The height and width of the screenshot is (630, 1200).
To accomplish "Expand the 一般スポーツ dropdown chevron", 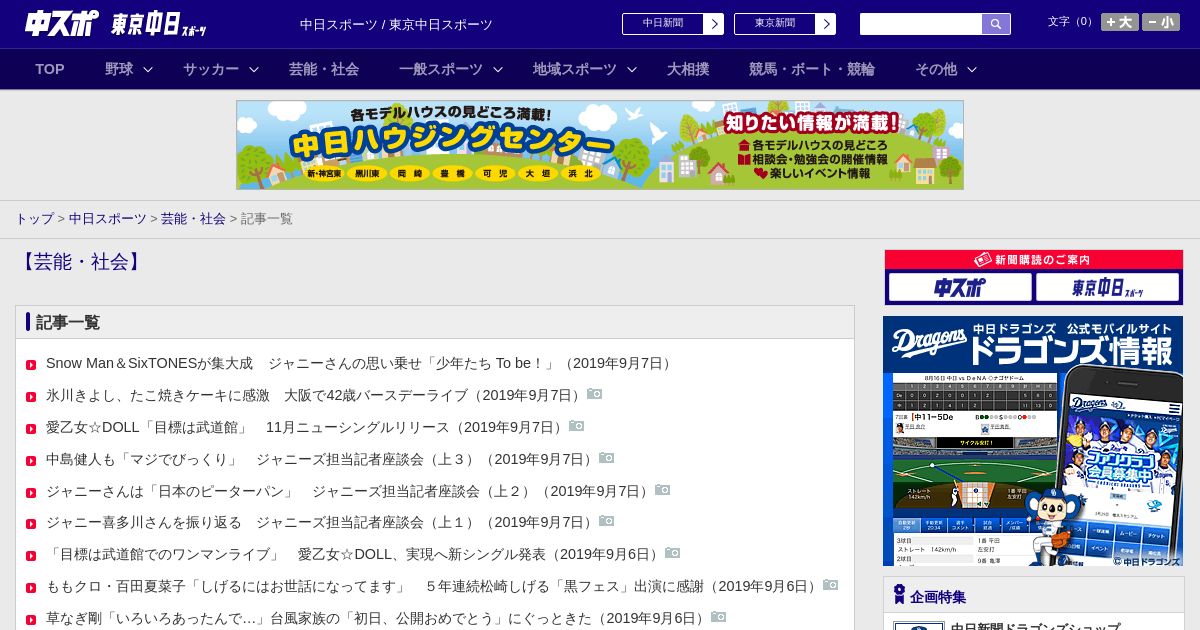I will (498, 69).
